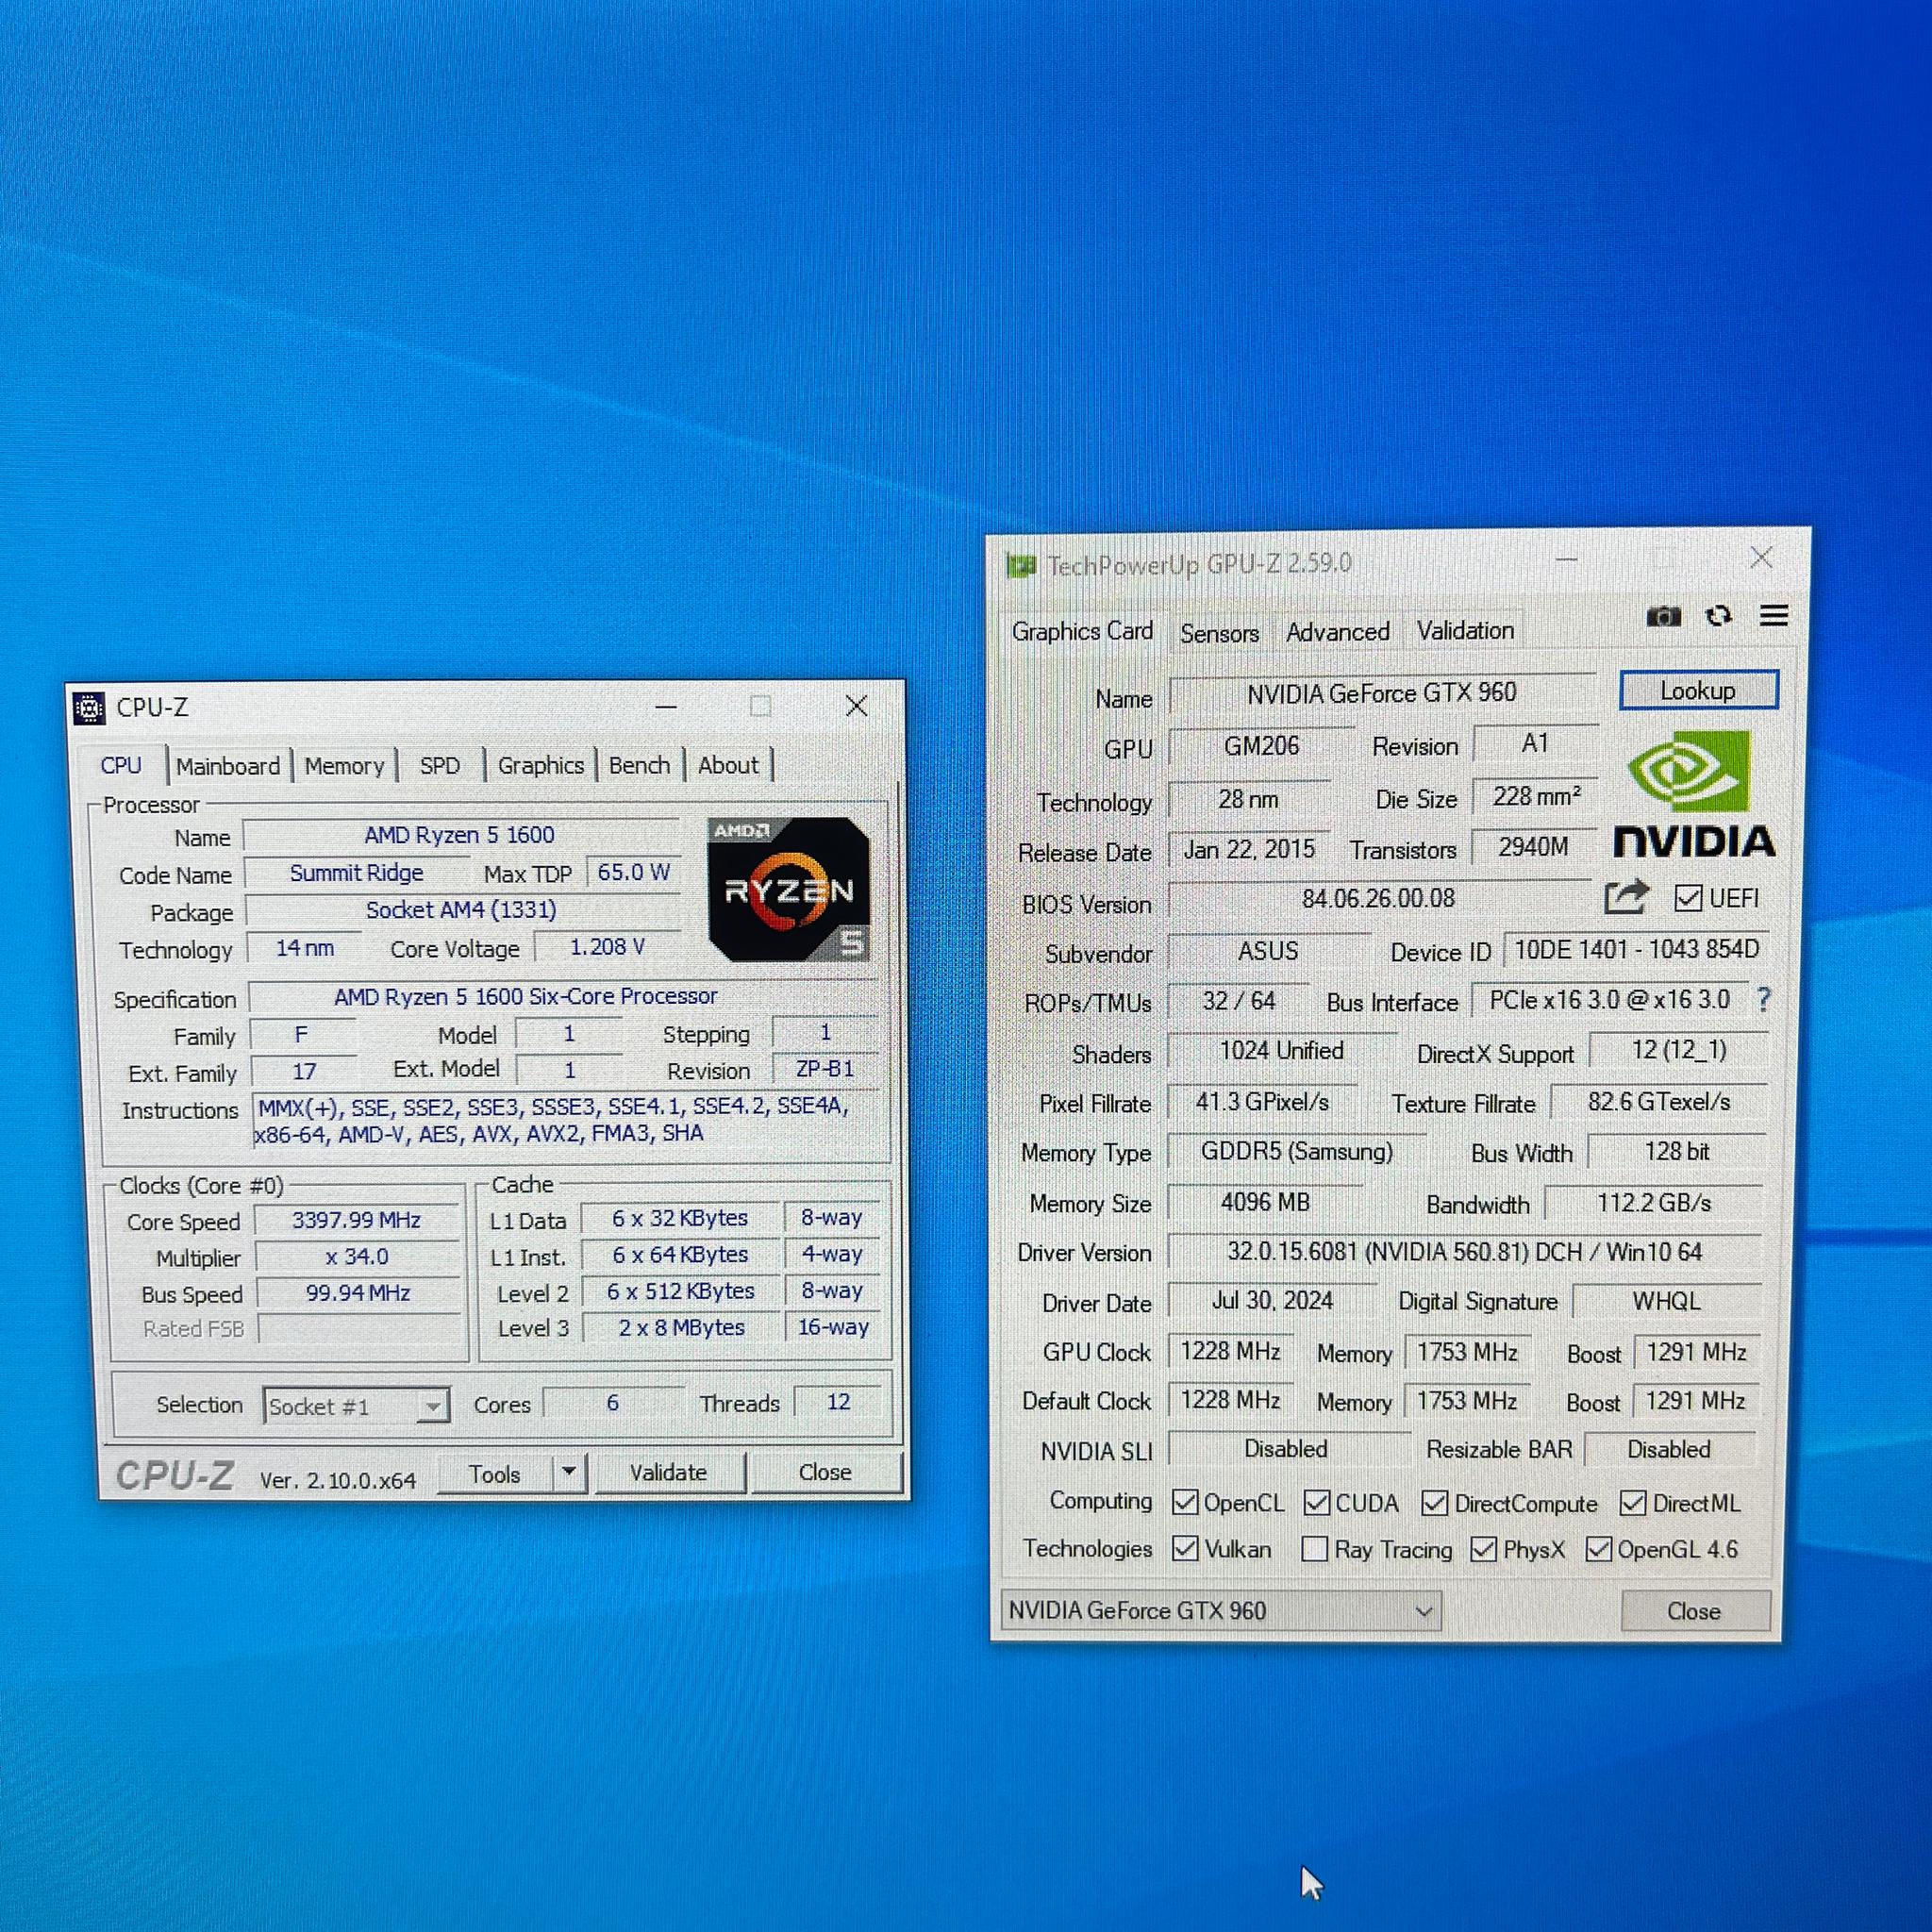Screen dimensions: 1932x1932
Task: Minimize the GPU-Z window
Action: [x=1567, y=560]
